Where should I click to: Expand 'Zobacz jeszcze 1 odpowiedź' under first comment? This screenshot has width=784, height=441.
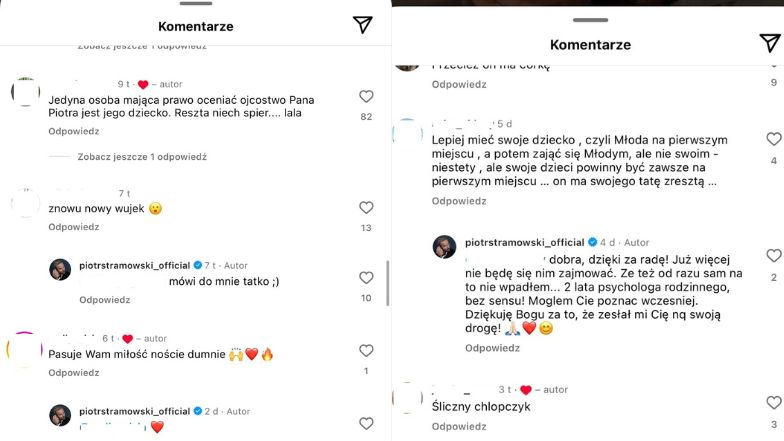(142, 157)
